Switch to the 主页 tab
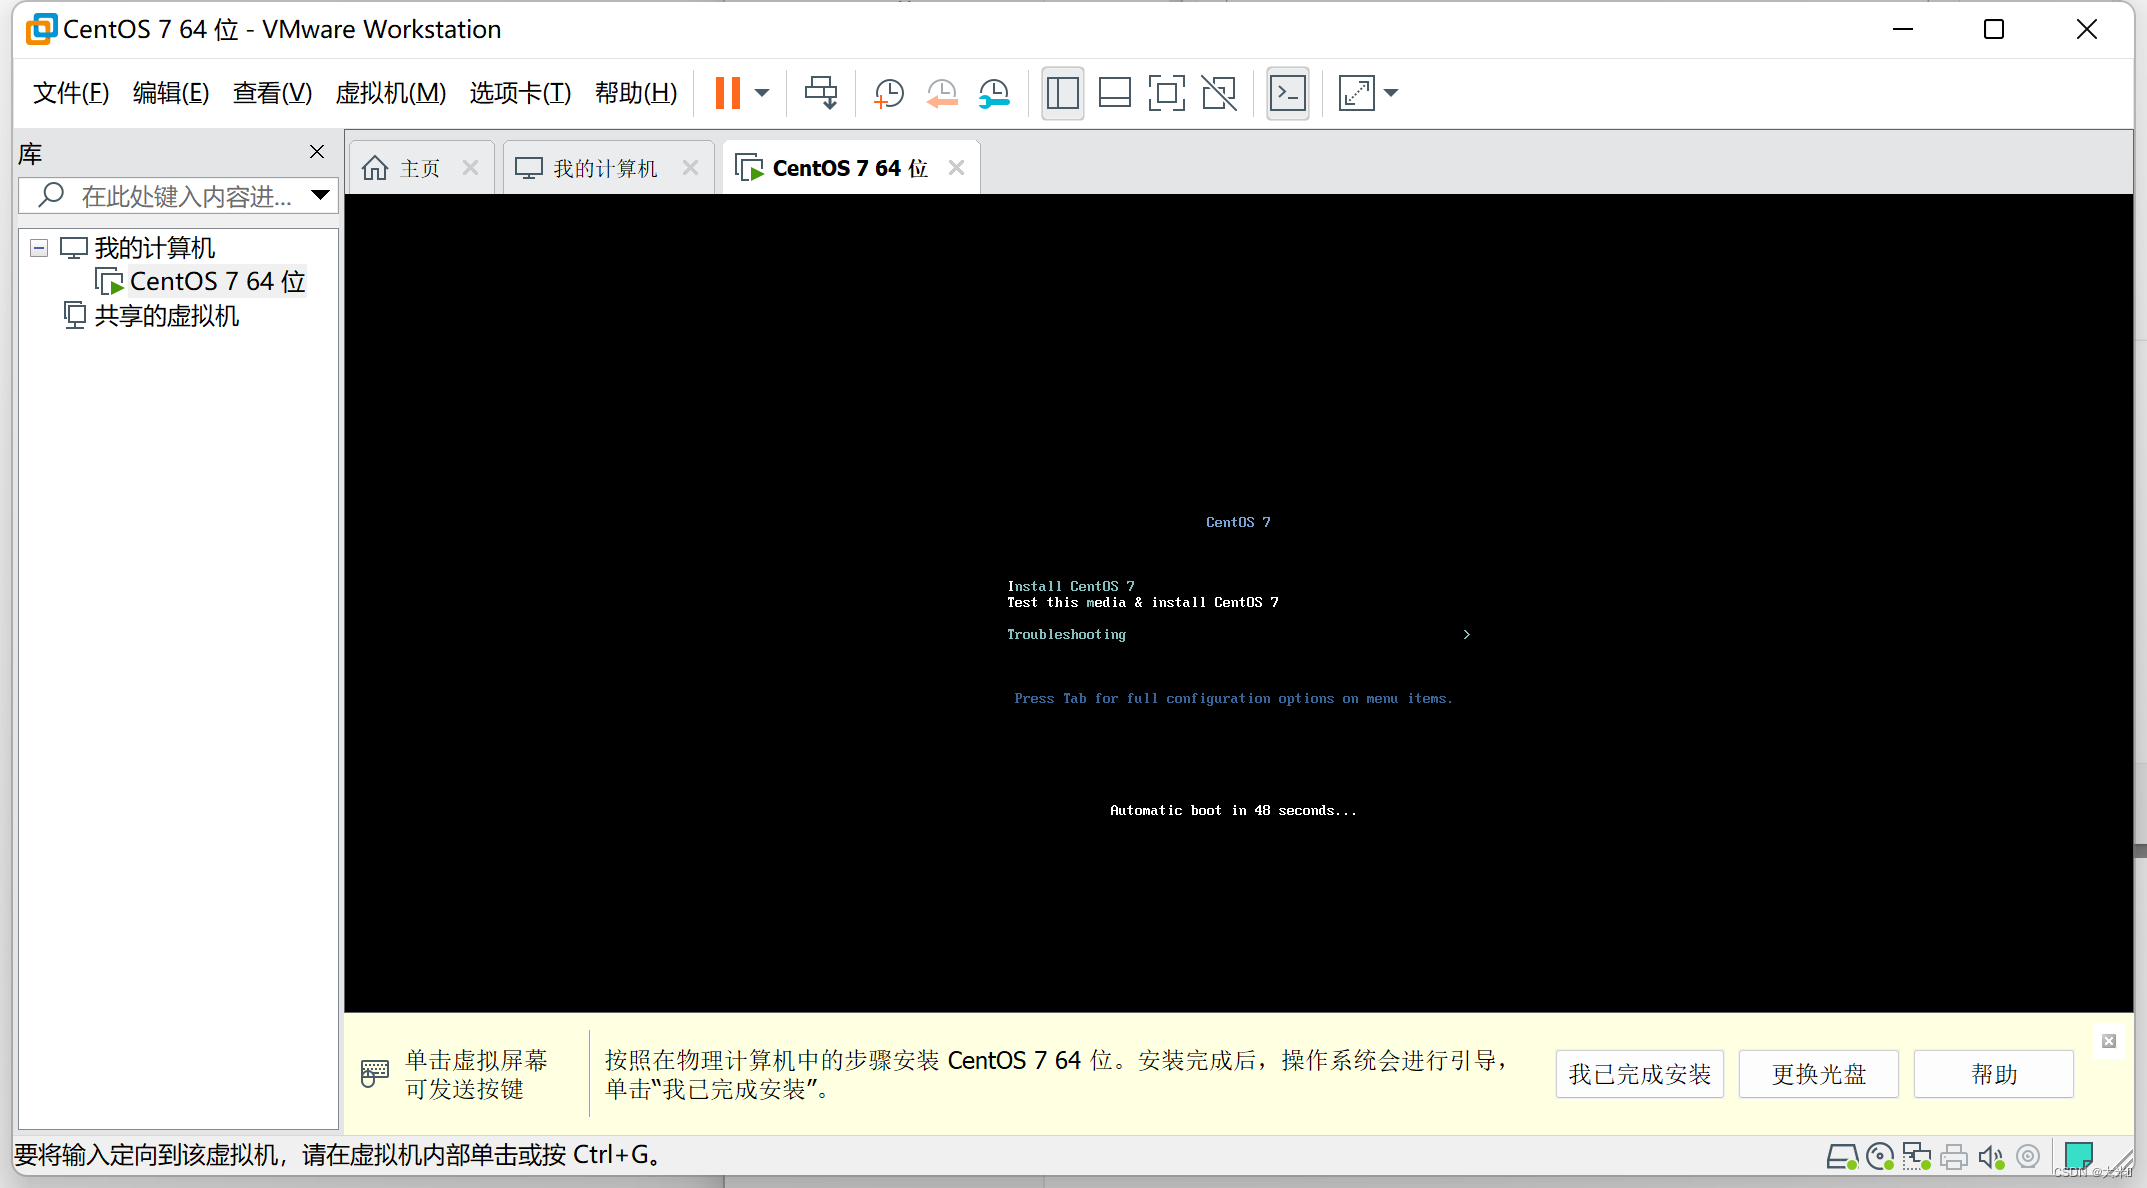 point(419,168)
